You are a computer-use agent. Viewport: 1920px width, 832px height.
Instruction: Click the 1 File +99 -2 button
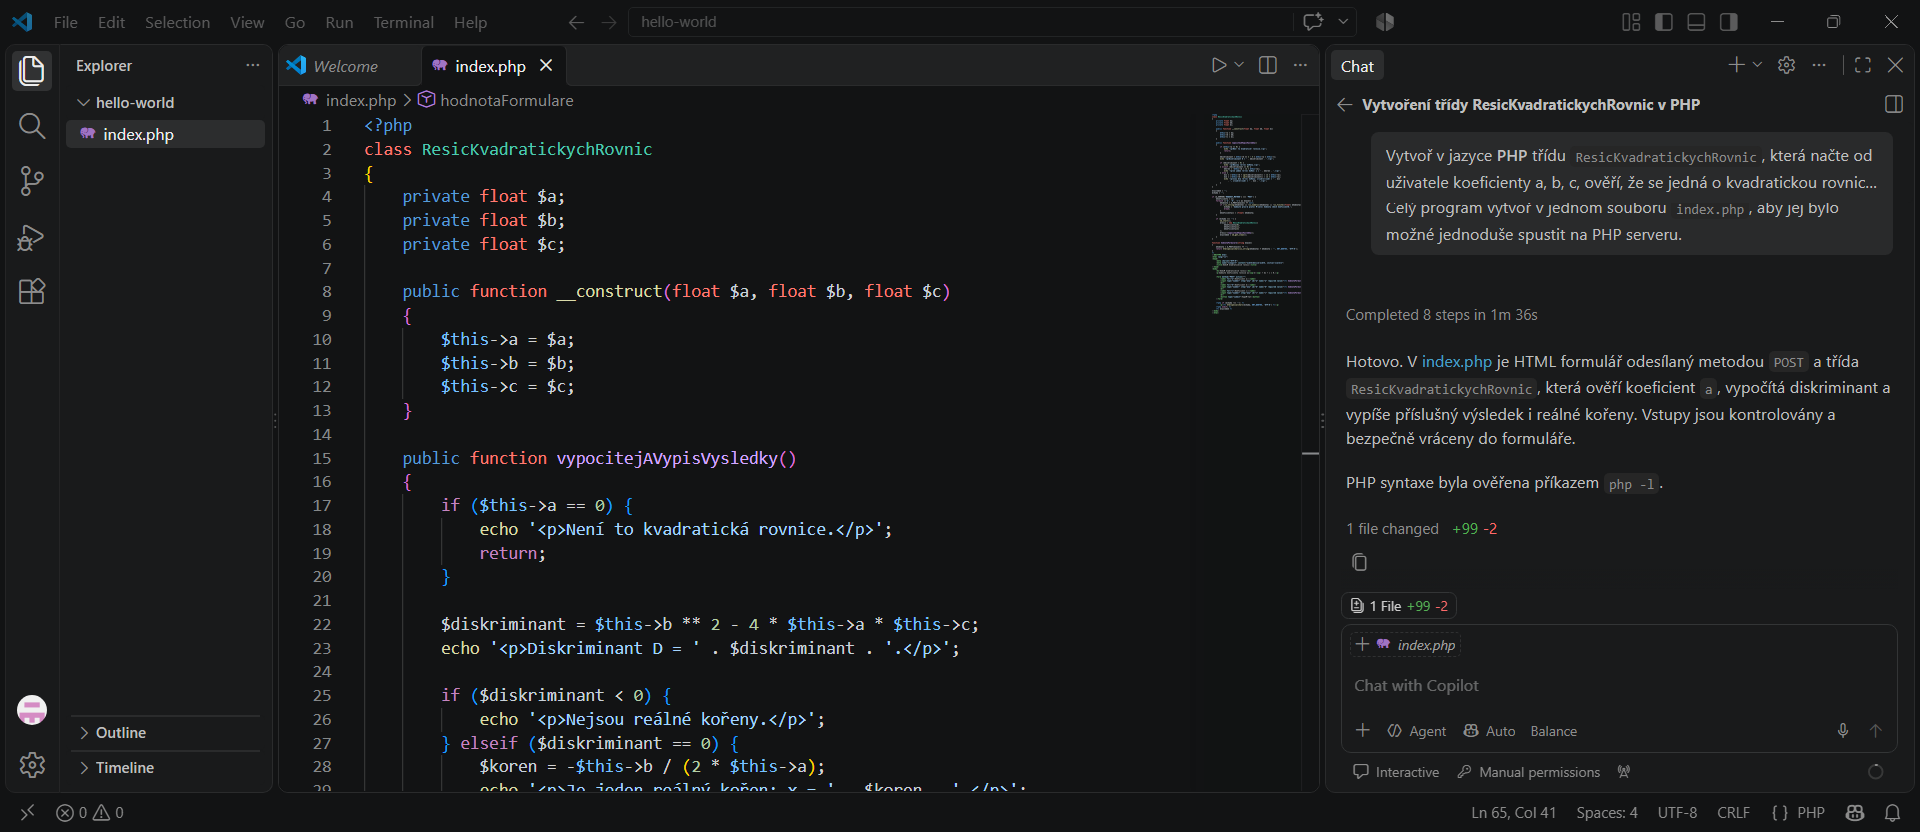(x=1398, y=606)
